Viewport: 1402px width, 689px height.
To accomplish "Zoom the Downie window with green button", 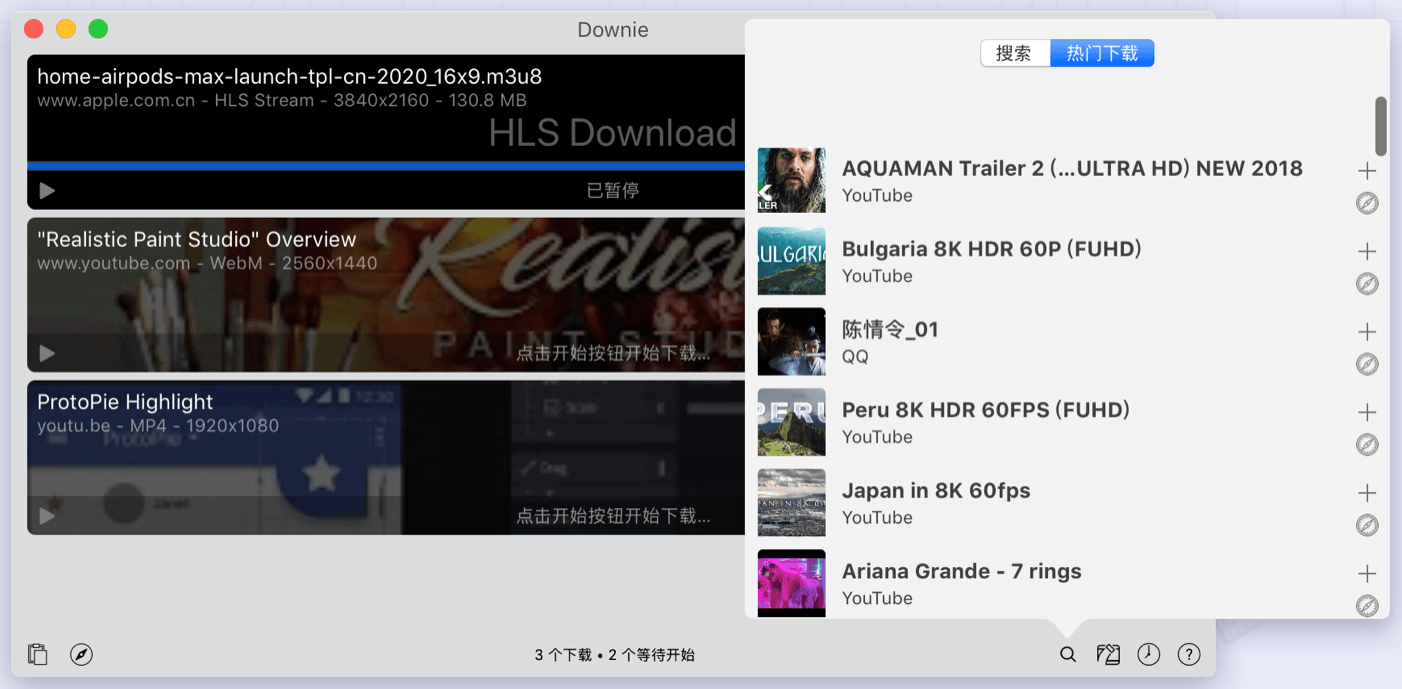I will point(98,29).
